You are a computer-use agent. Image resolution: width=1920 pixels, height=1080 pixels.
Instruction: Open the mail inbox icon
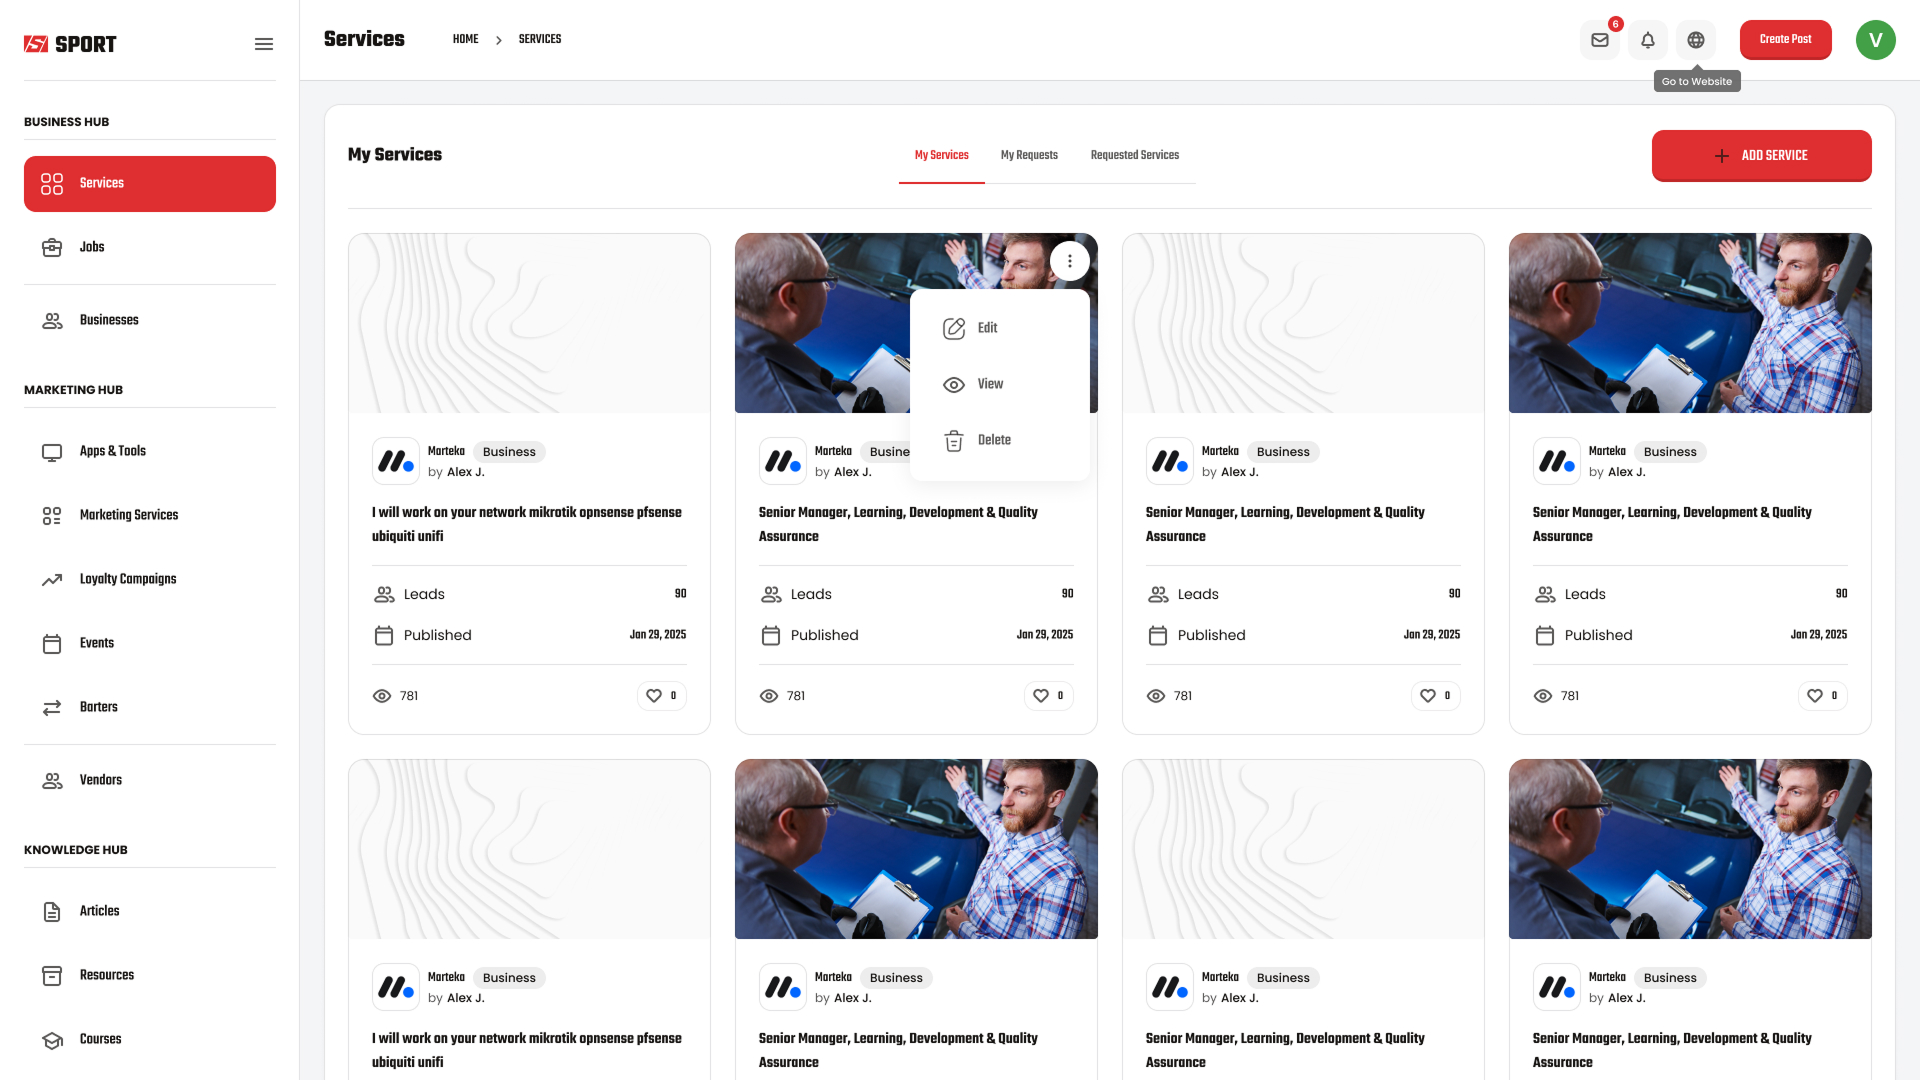[x=1600, y=40]
